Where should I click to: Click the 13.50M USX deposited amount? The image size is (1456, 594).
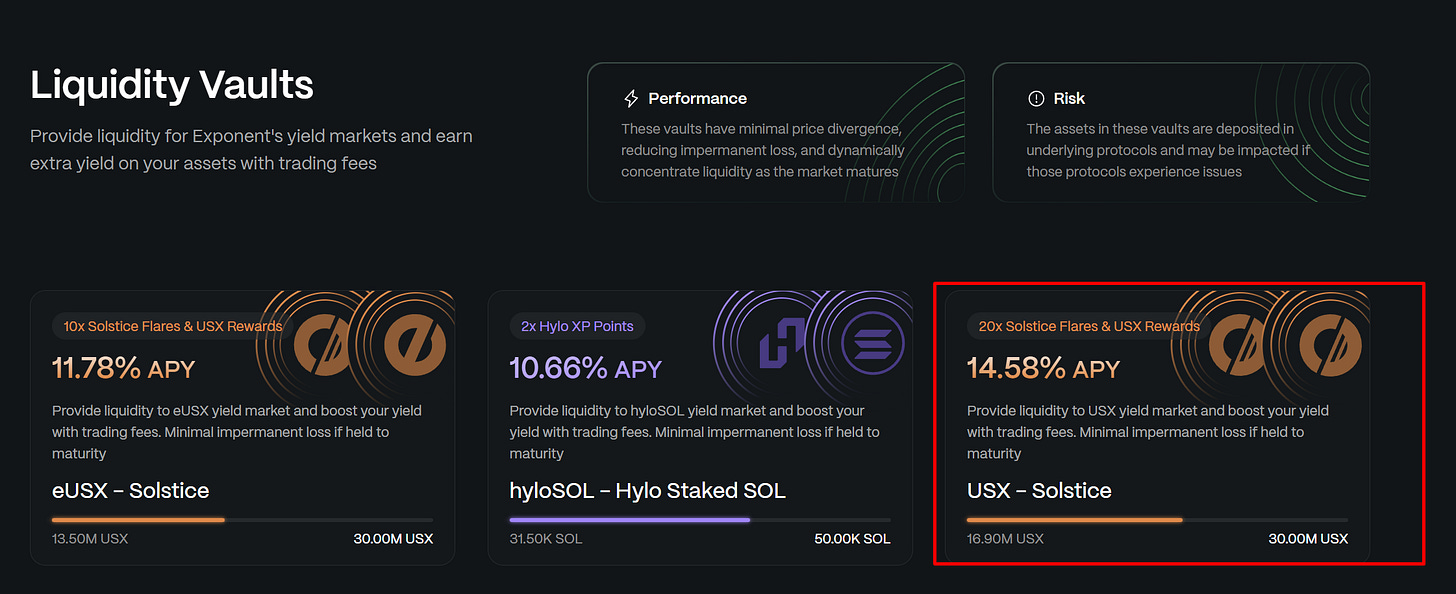(90, 539)
